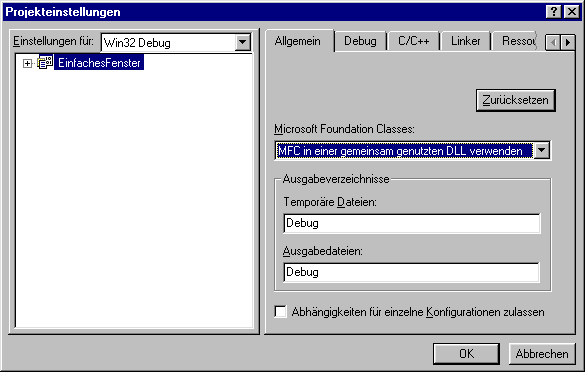585x372 pixels.
Task: Open the Linker tab
Action: 465,41
